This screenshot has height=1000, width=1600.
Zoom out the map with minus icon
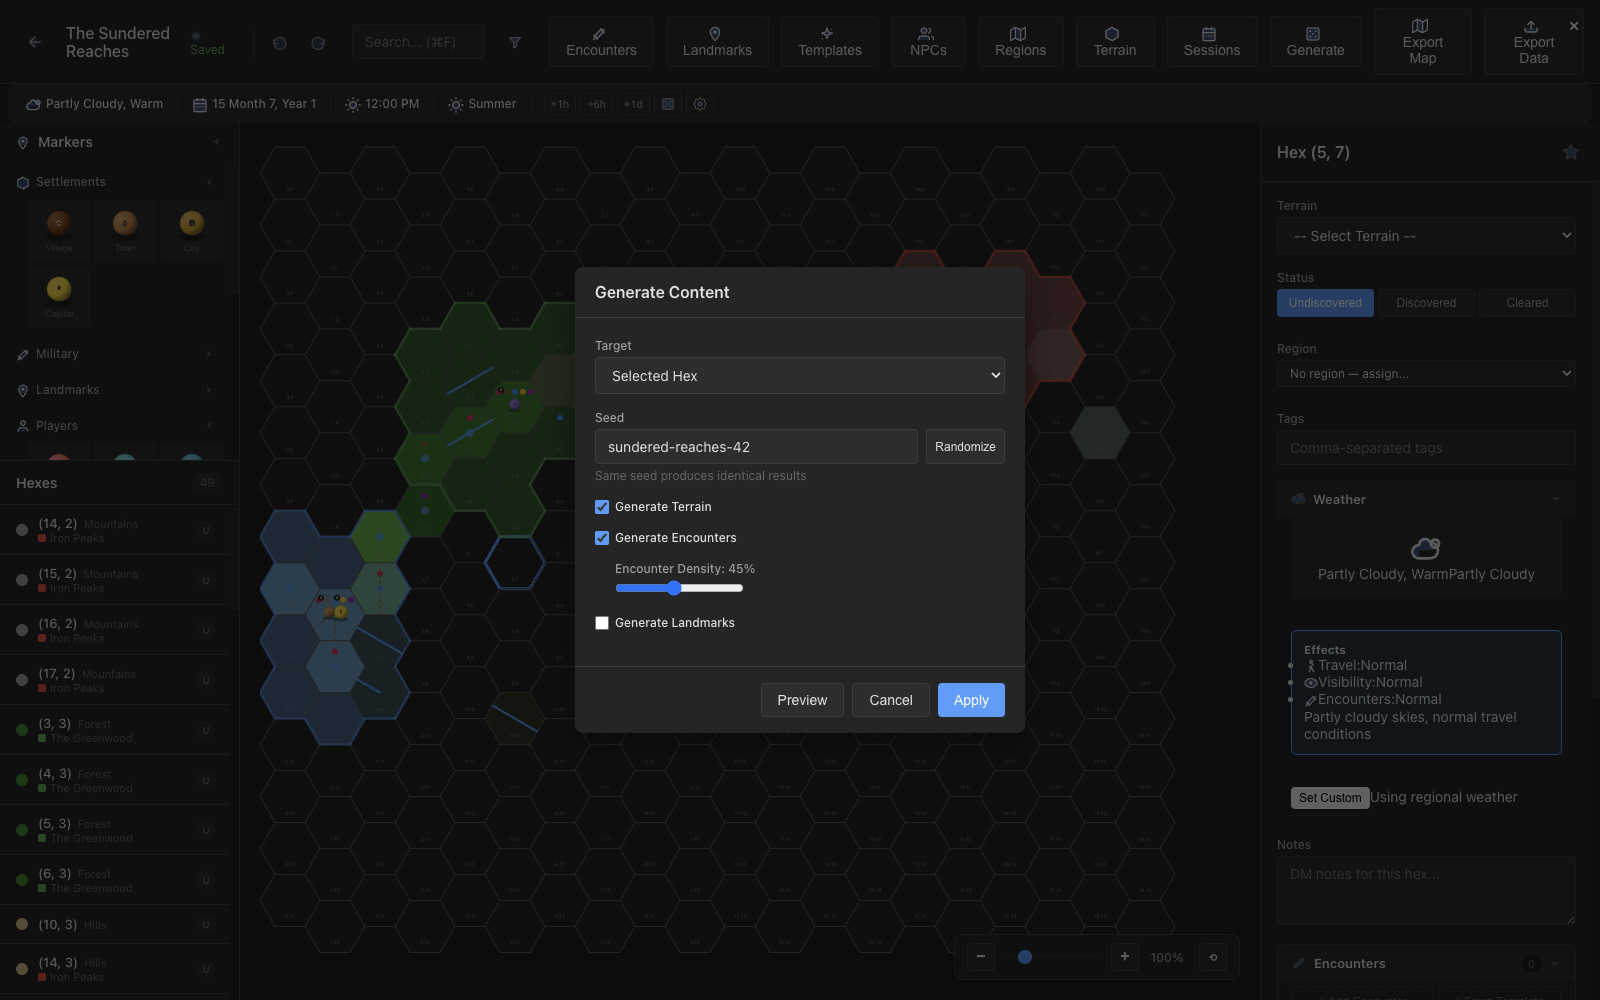pyautogui.click(x=981, y=957)
